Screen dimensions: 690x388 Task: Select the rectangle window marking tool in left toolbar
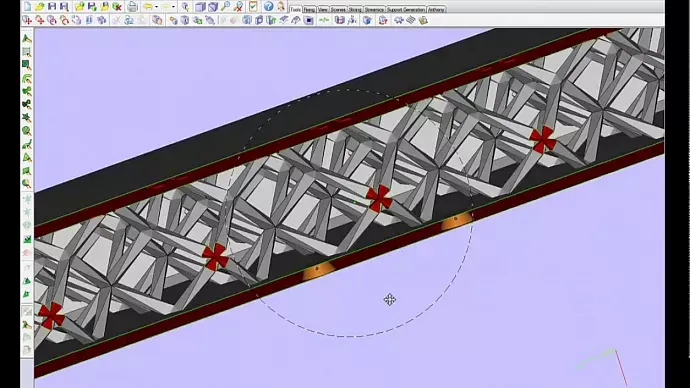[x=27, y=51]
